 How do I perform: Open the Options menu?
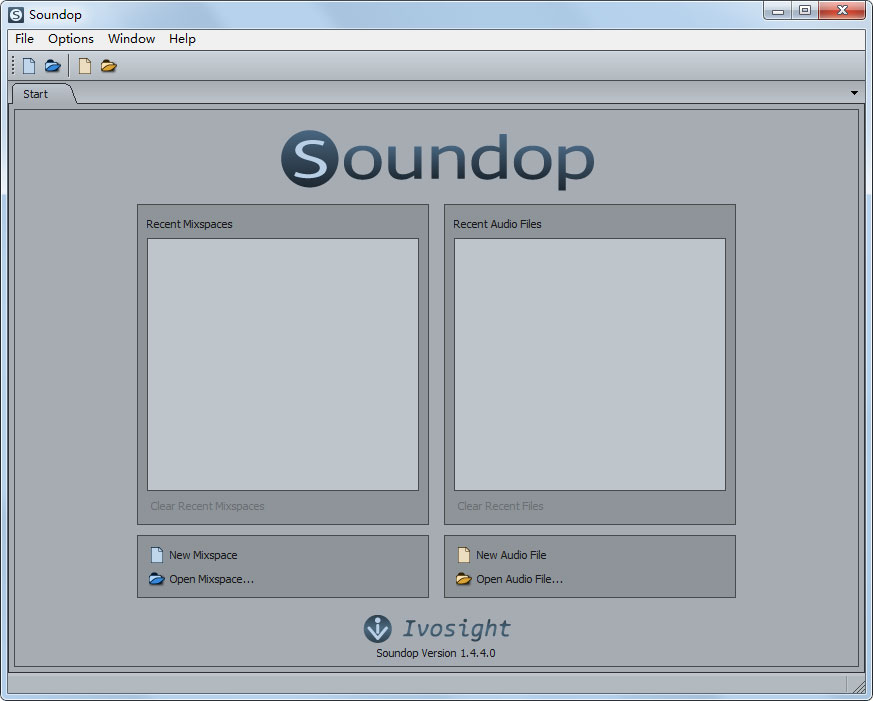[71, 39]
